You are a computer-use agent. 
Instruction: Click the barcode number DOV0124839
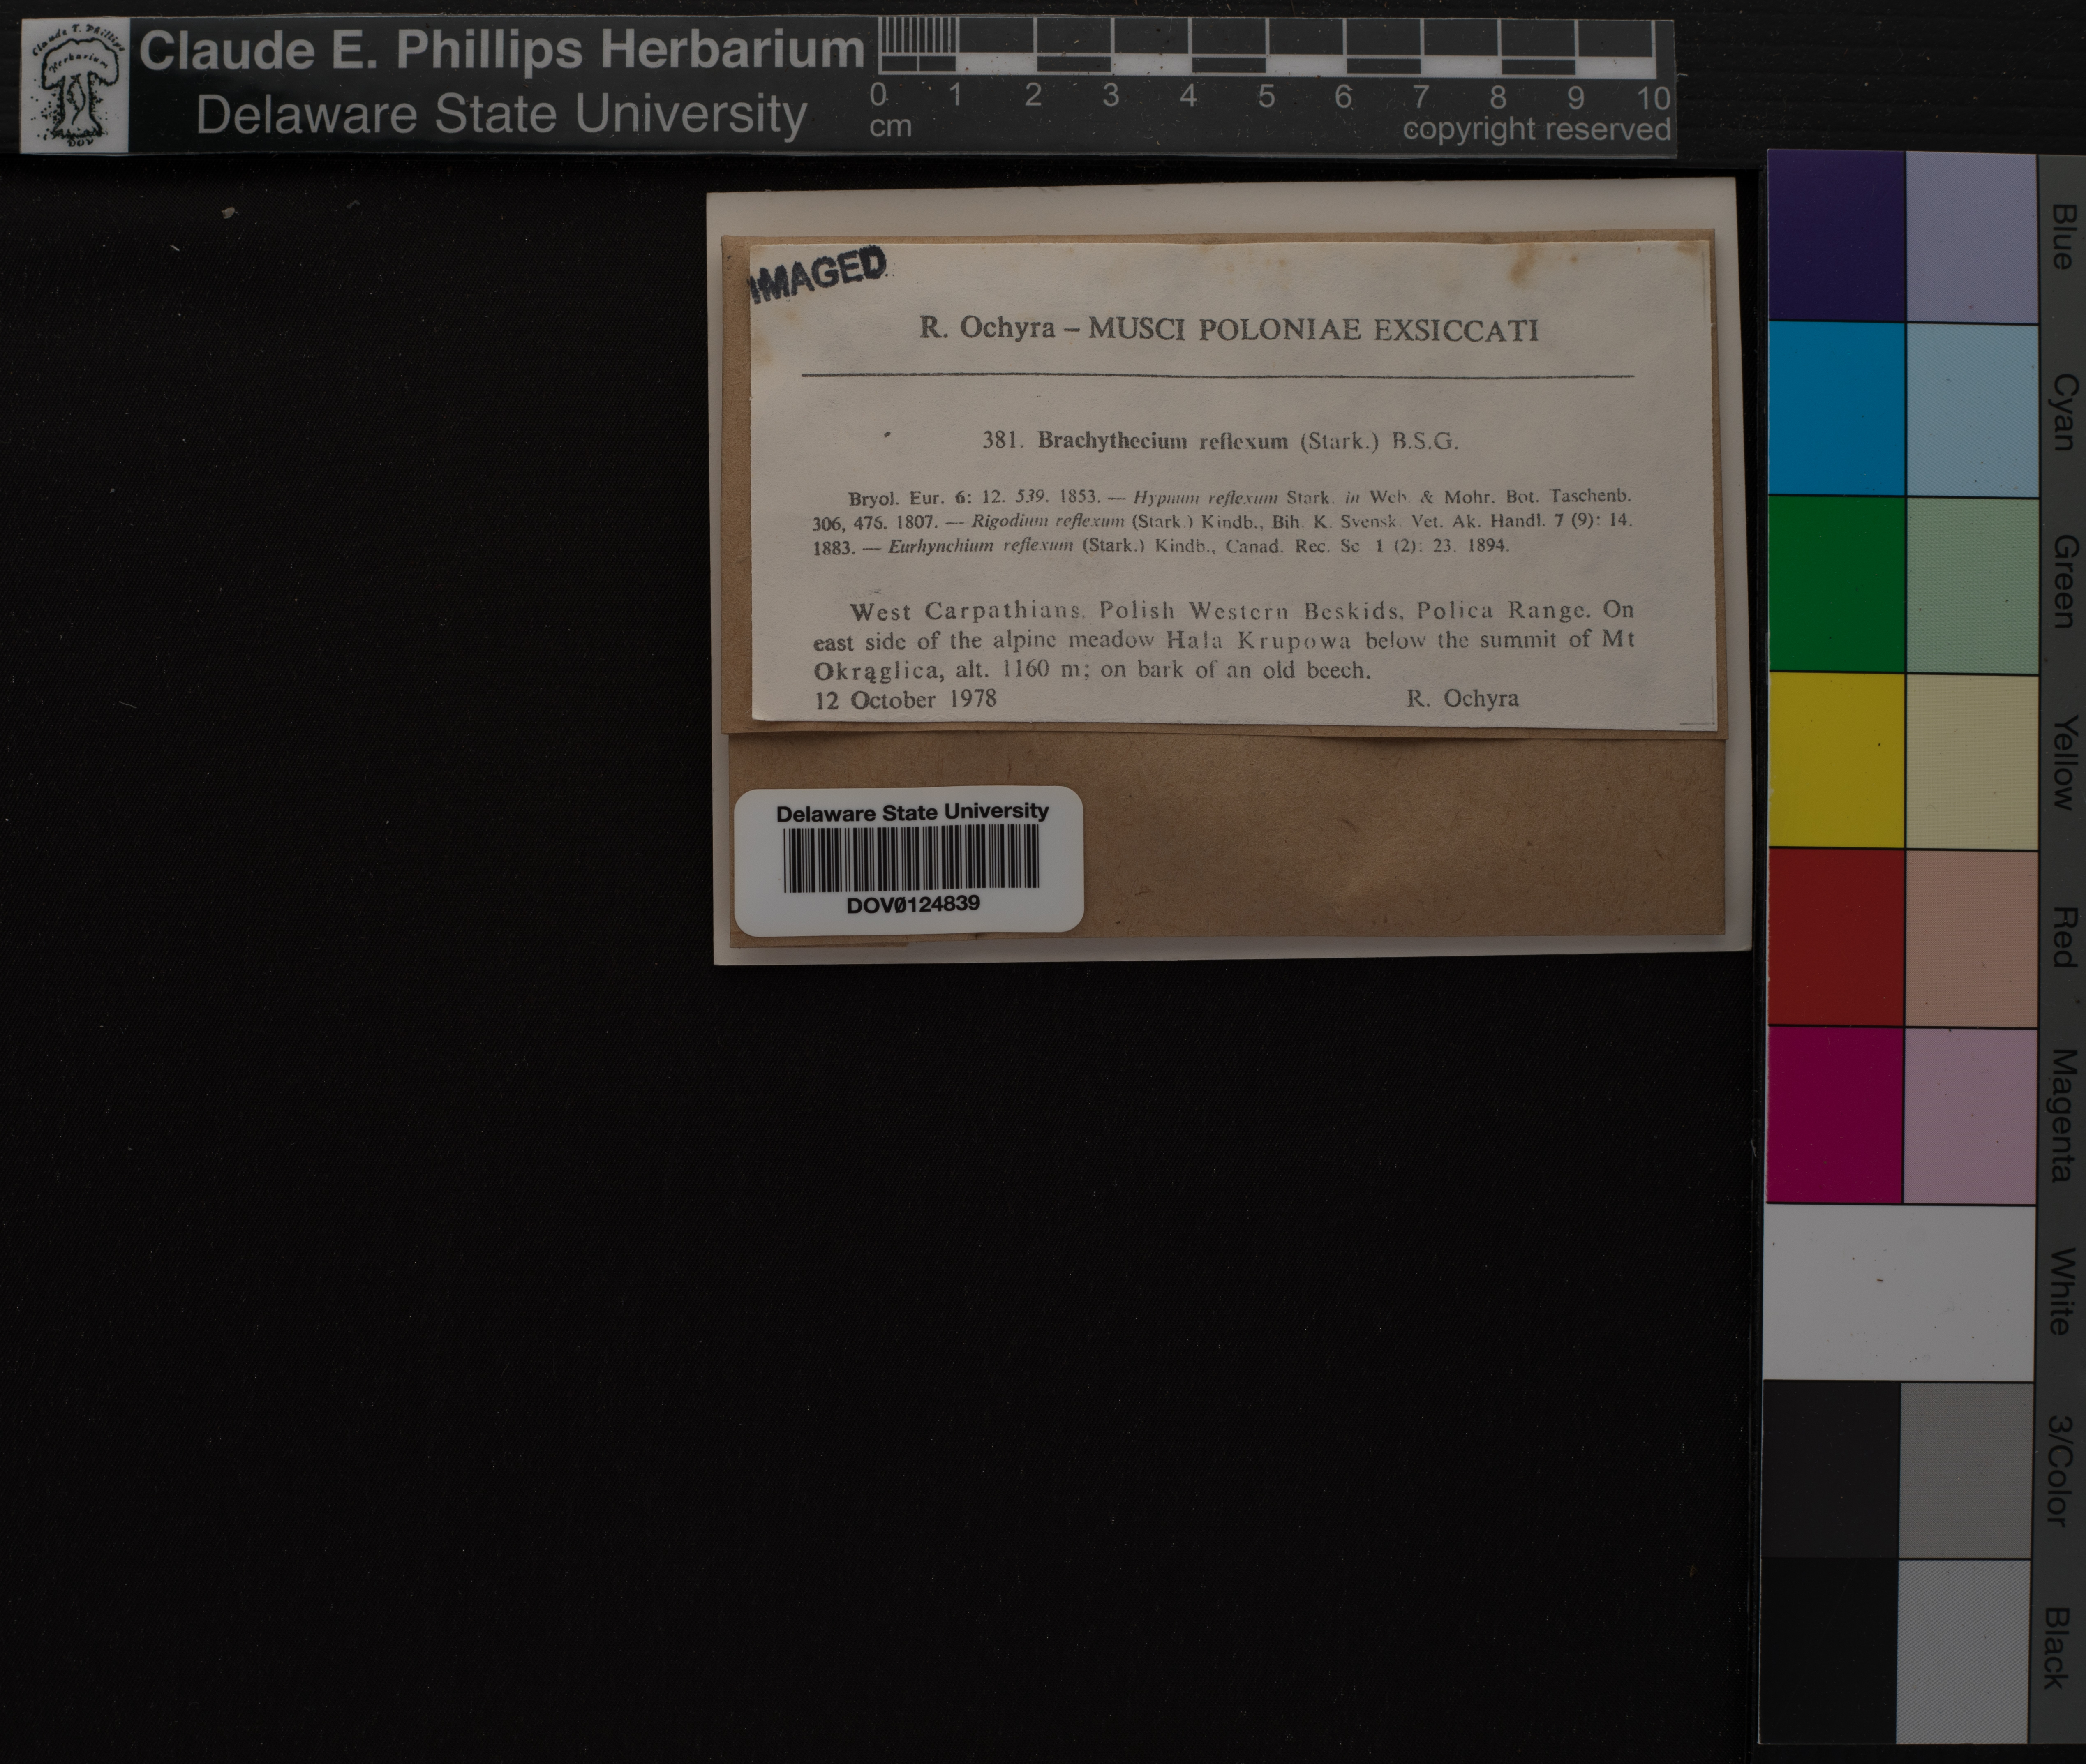[912, 905]
